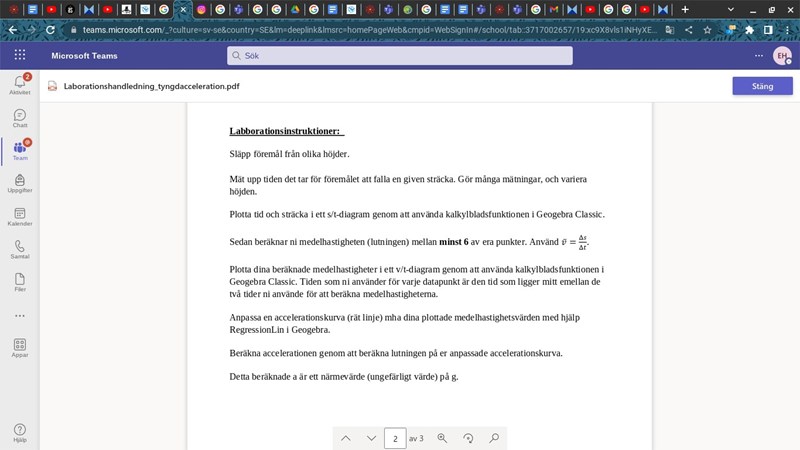Open Filer in the sidebar
800x450 pixels.
19,283
